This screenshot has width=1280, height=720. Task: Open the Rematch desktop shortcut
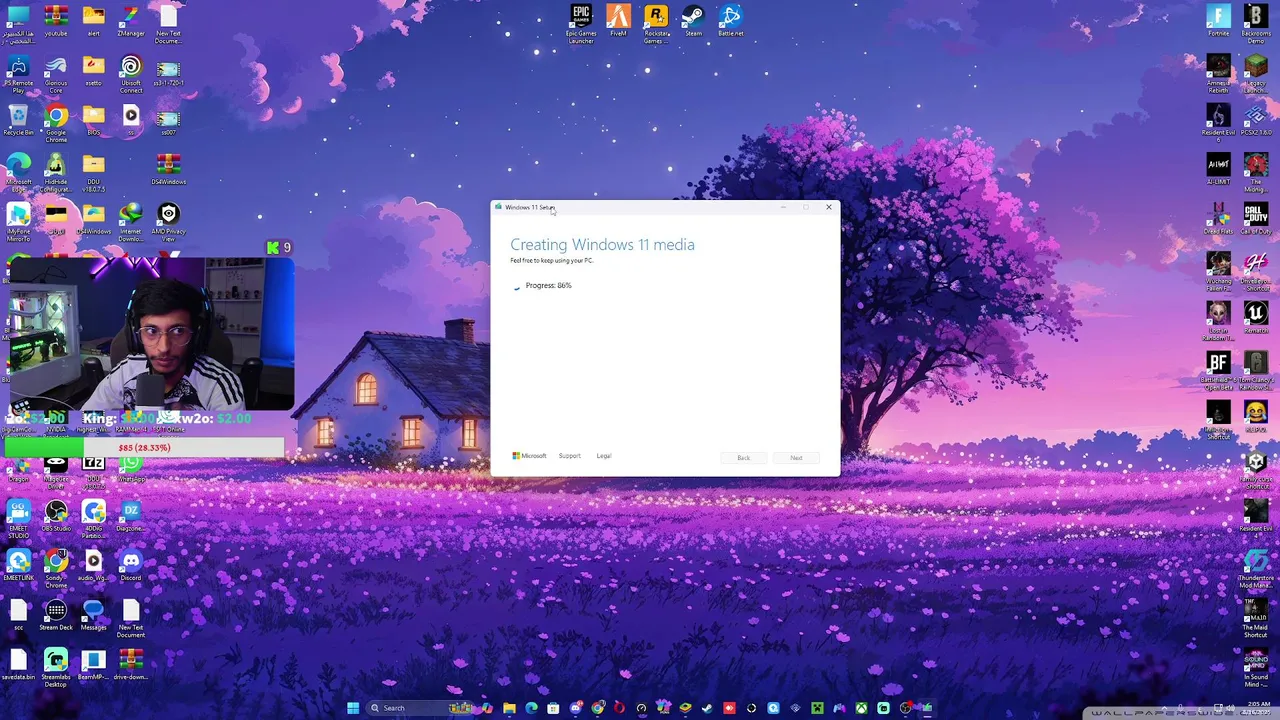click(x=1256, y=319)
